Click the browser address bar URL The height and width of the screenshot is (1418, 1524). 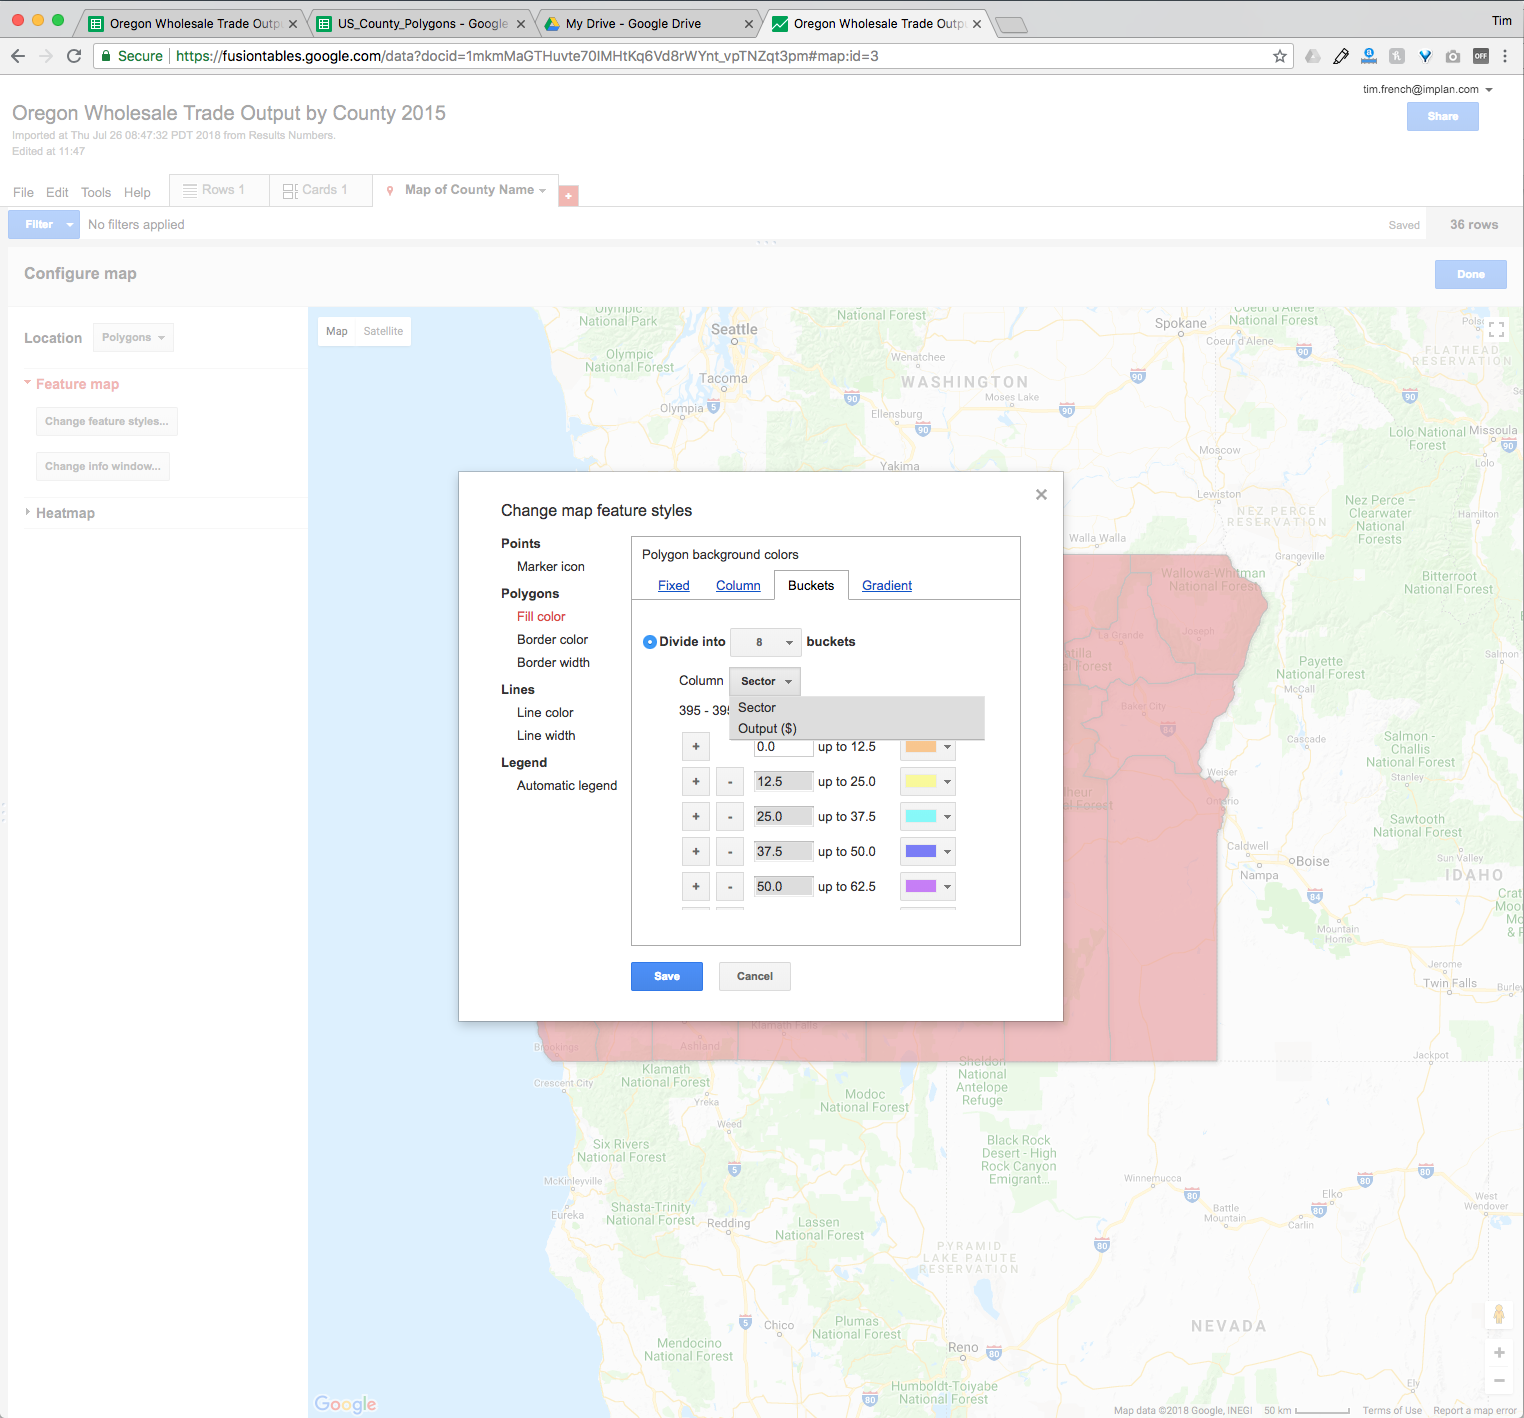pyautogui.click(x=527, y=56)
